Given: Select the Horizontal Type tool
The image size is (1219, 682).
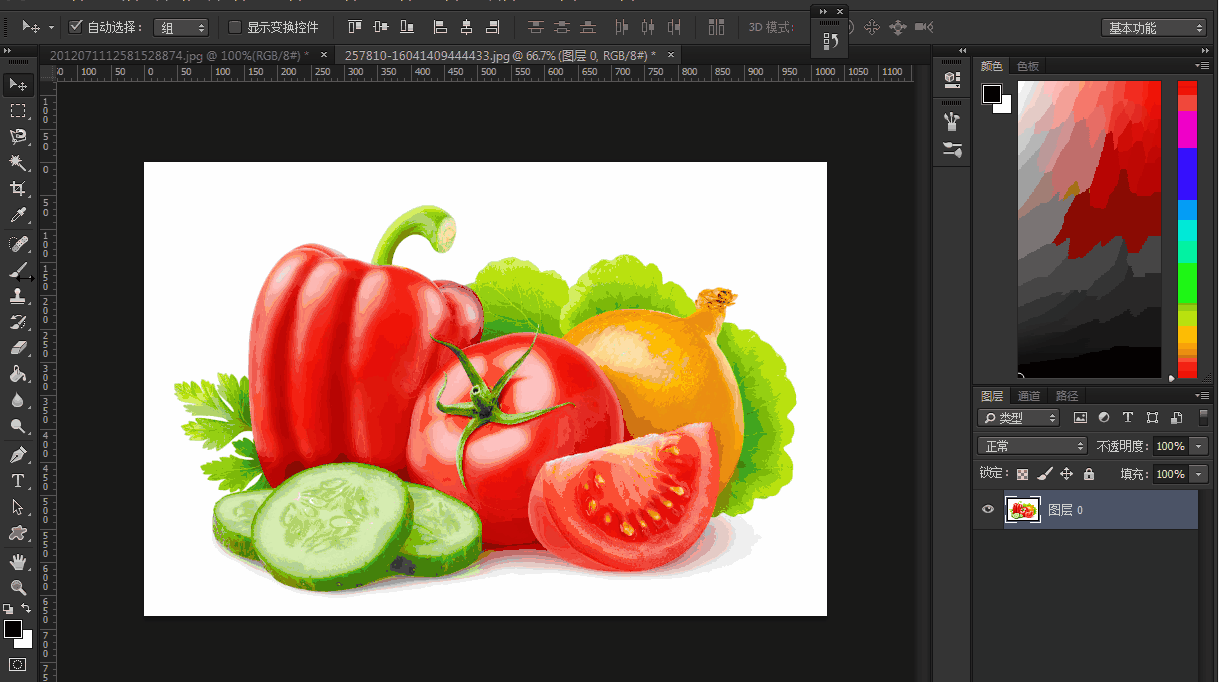Looking at the screenshot, I should [18, 481].
